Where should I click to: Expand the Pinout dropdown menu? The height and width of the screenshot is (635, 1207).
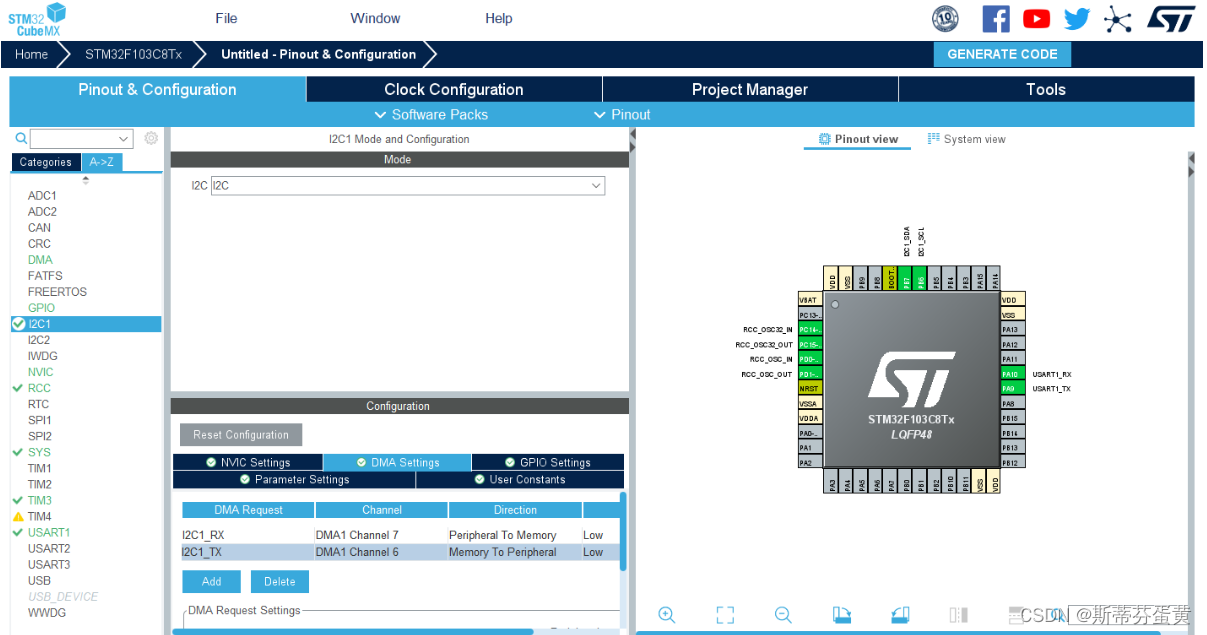(622, 115)
